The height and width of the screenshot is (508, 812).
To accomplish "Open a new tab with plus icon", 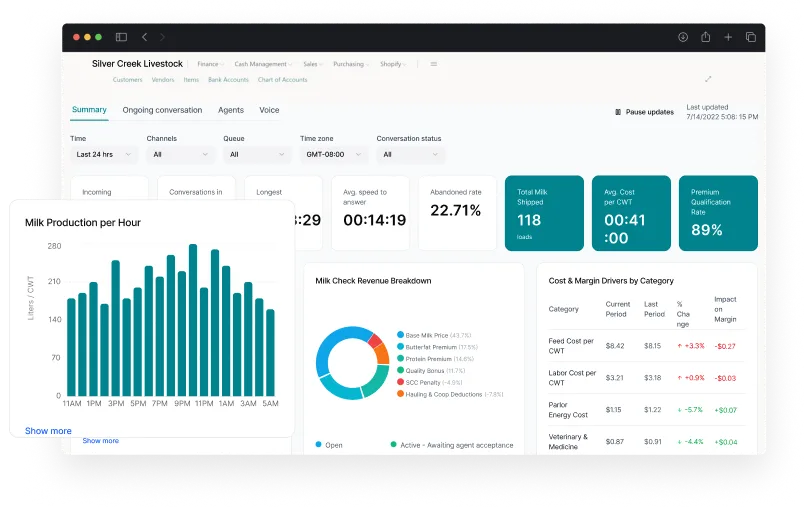I will 728,37.
